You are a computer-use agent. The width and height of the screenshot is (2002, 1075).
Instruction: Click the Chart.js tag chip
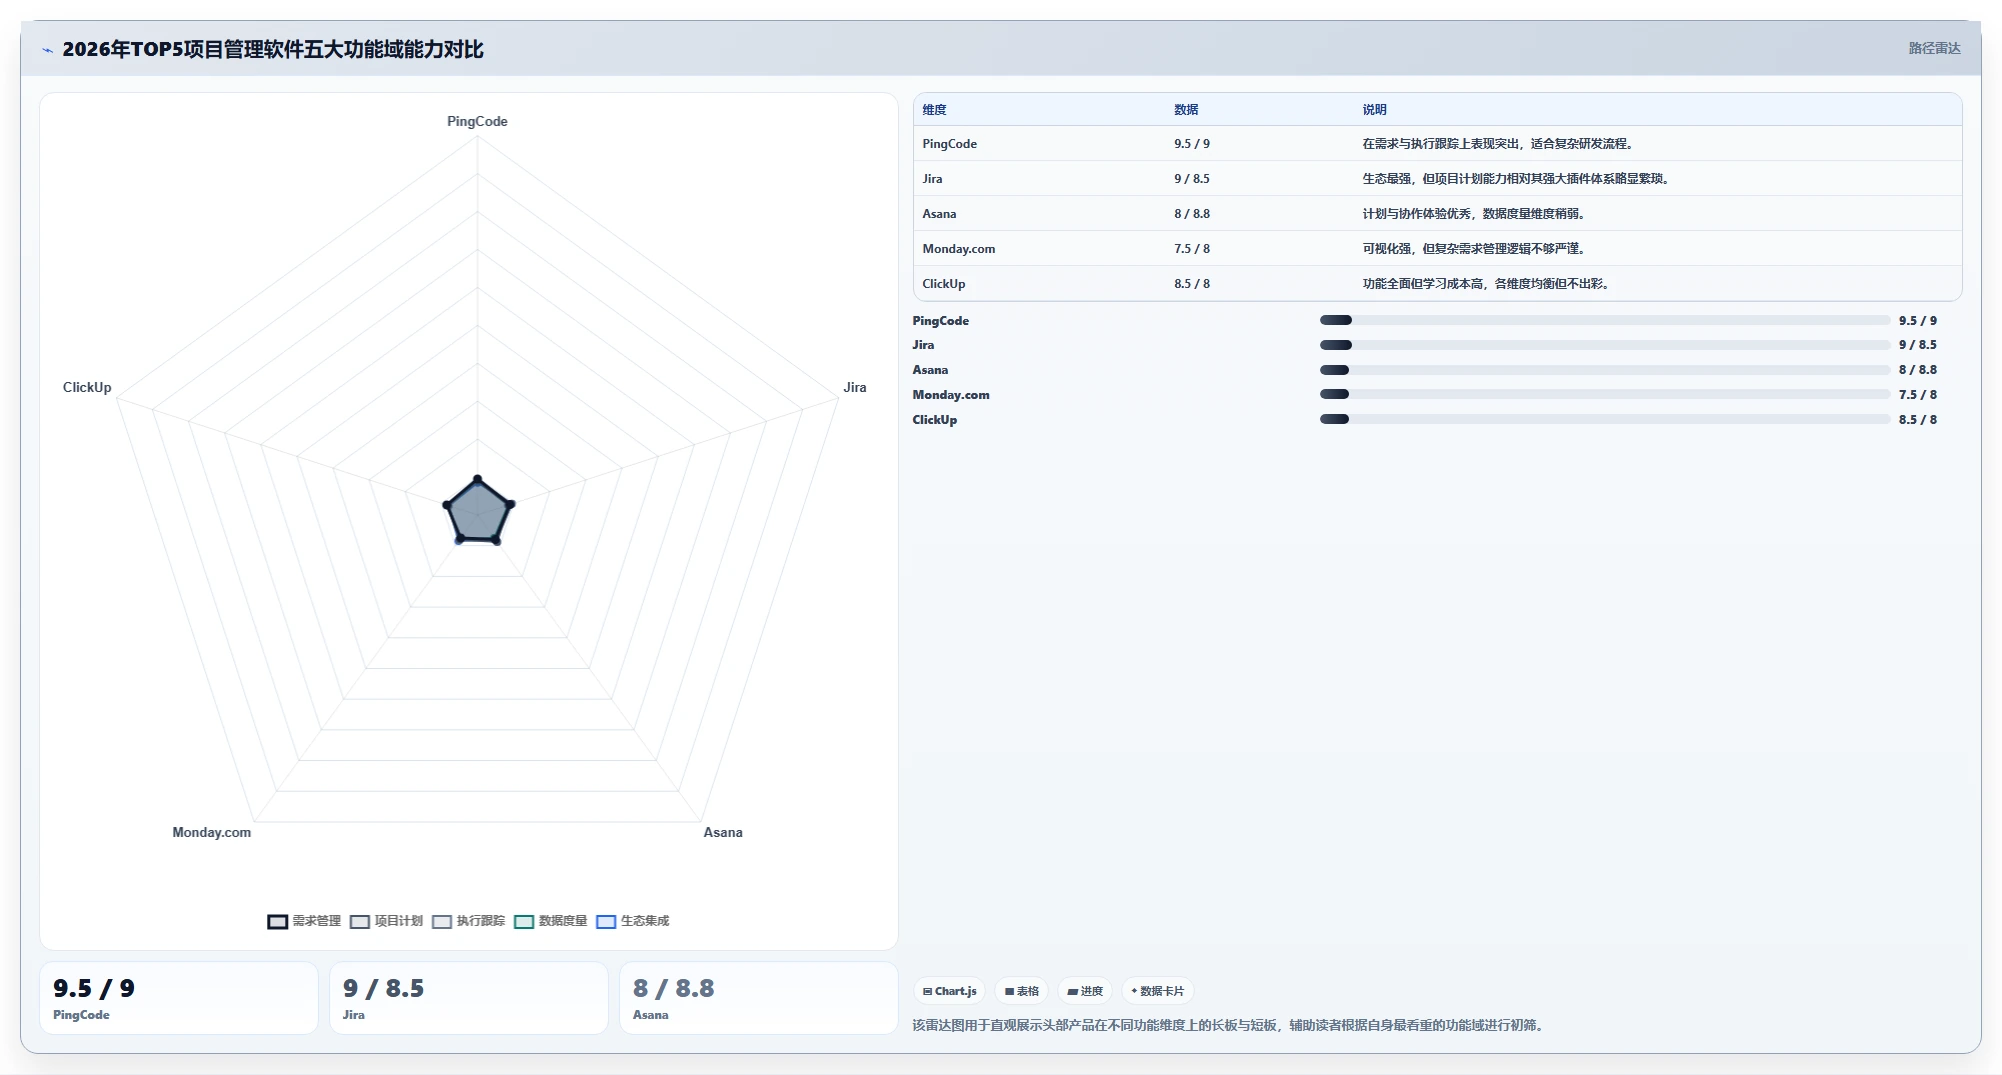coord(949,991)
